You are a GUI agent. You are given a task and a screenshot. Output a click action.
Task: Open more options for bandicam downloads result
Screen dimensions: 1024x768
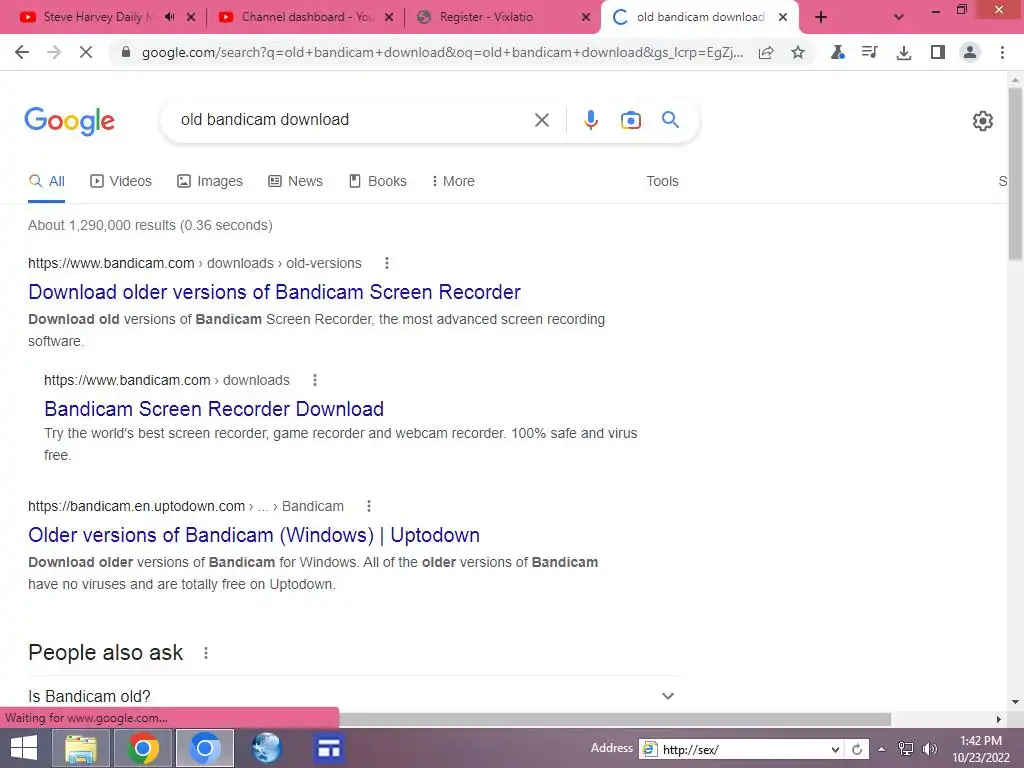click(315, 380)
